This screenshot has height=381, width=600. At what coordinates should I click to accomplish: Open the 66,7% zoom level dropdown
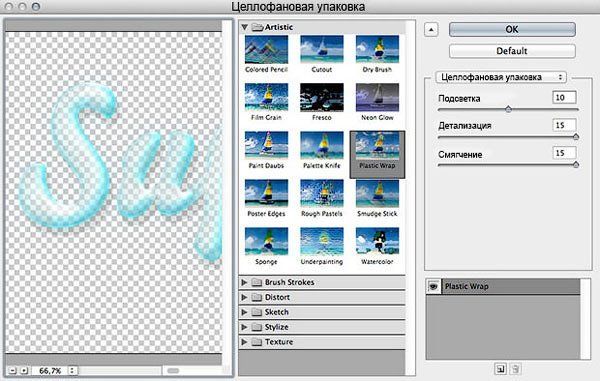[x=72, y=371]
